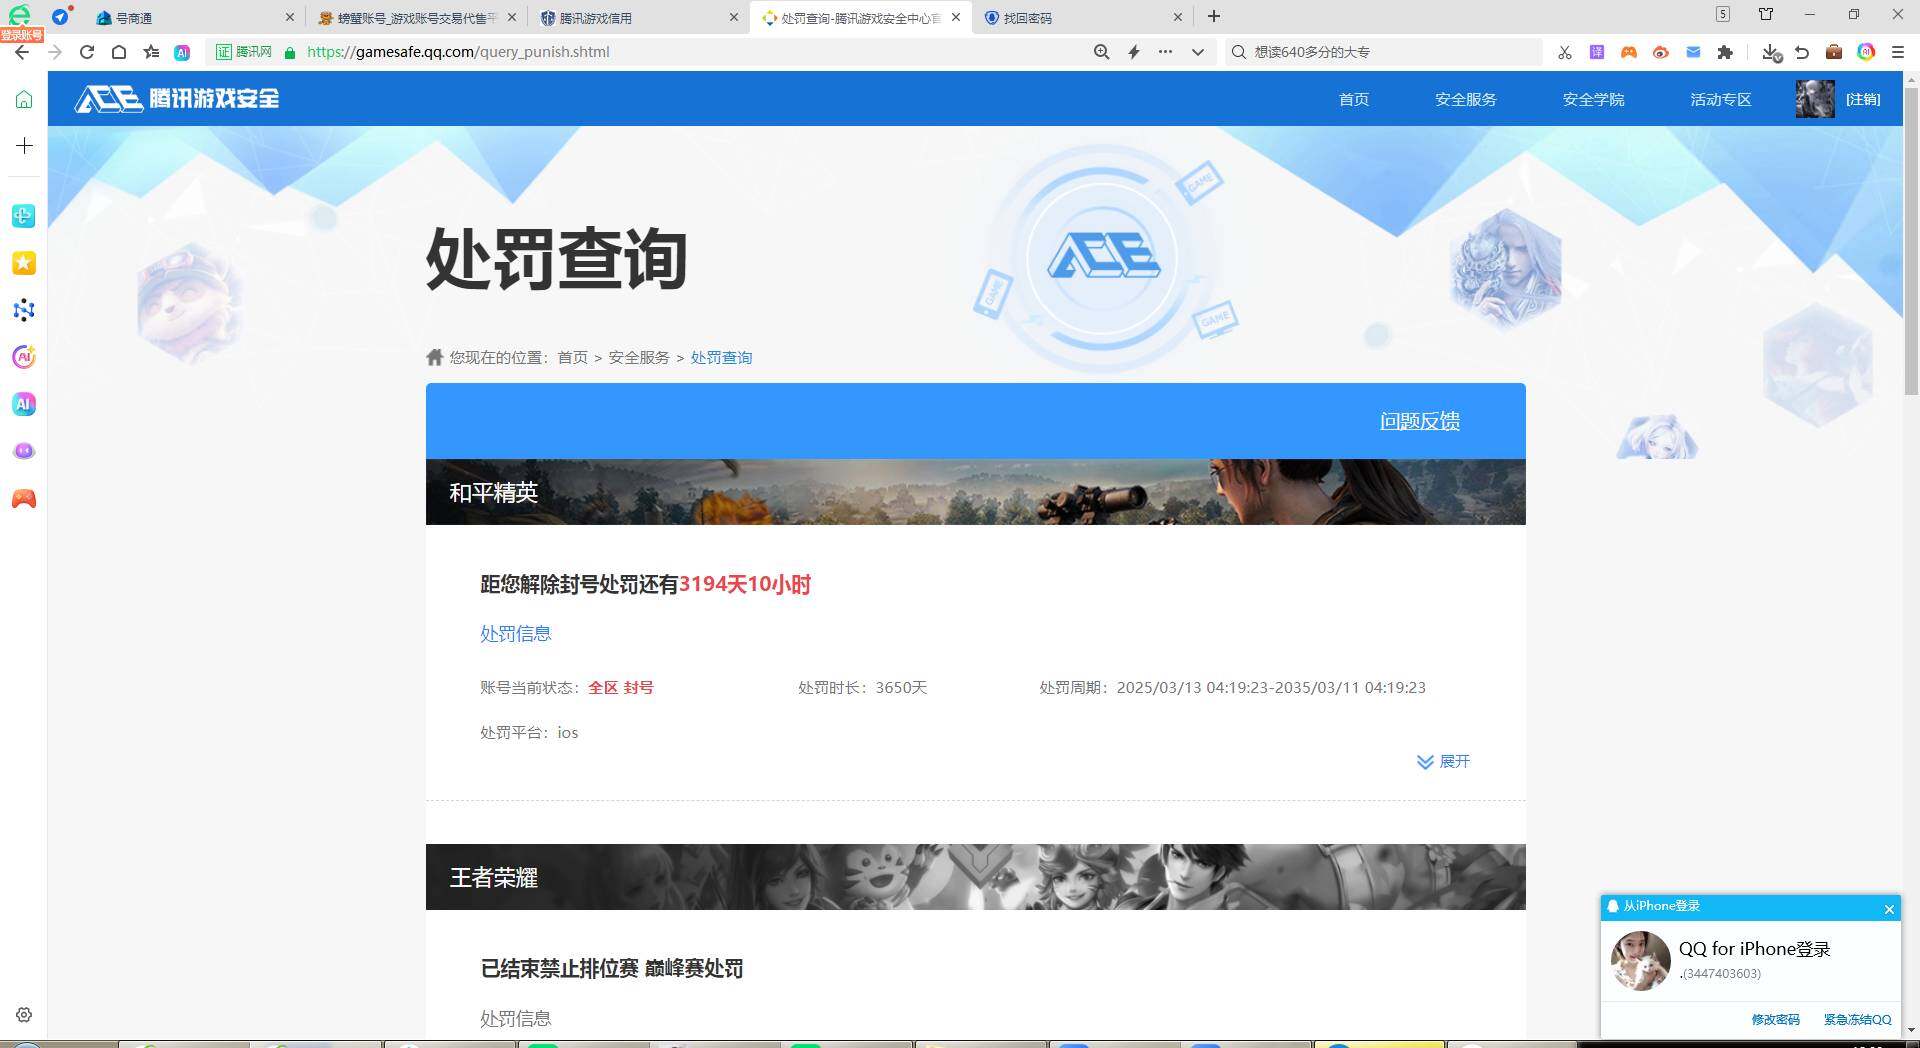Viewport: 1920px width, 1048px height.
Task: Close the 处罚查询 active tab
Action: tap(956, 17)
